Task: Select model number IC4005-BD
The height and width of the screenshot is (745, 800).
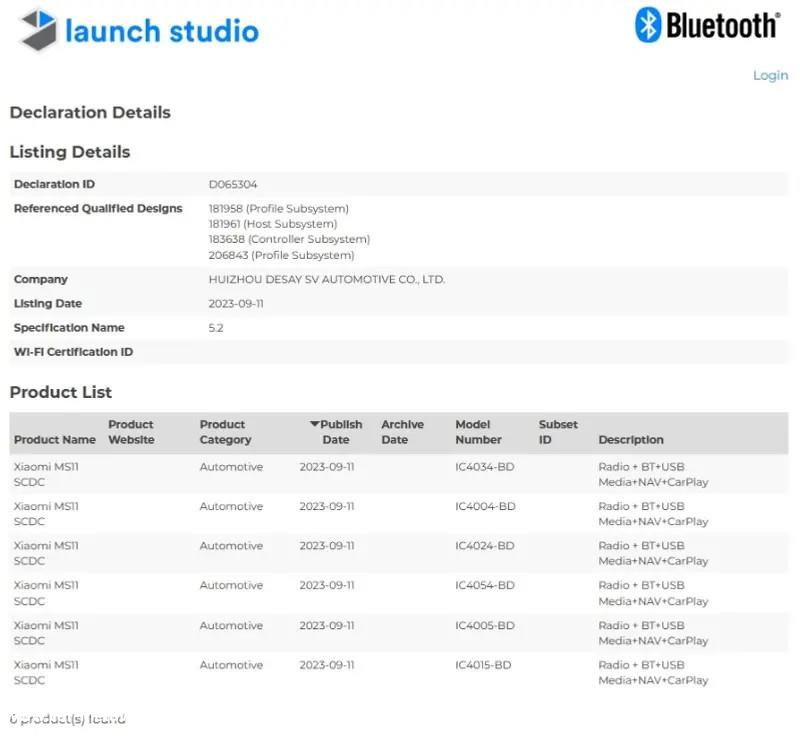Action: click(485, 626)
